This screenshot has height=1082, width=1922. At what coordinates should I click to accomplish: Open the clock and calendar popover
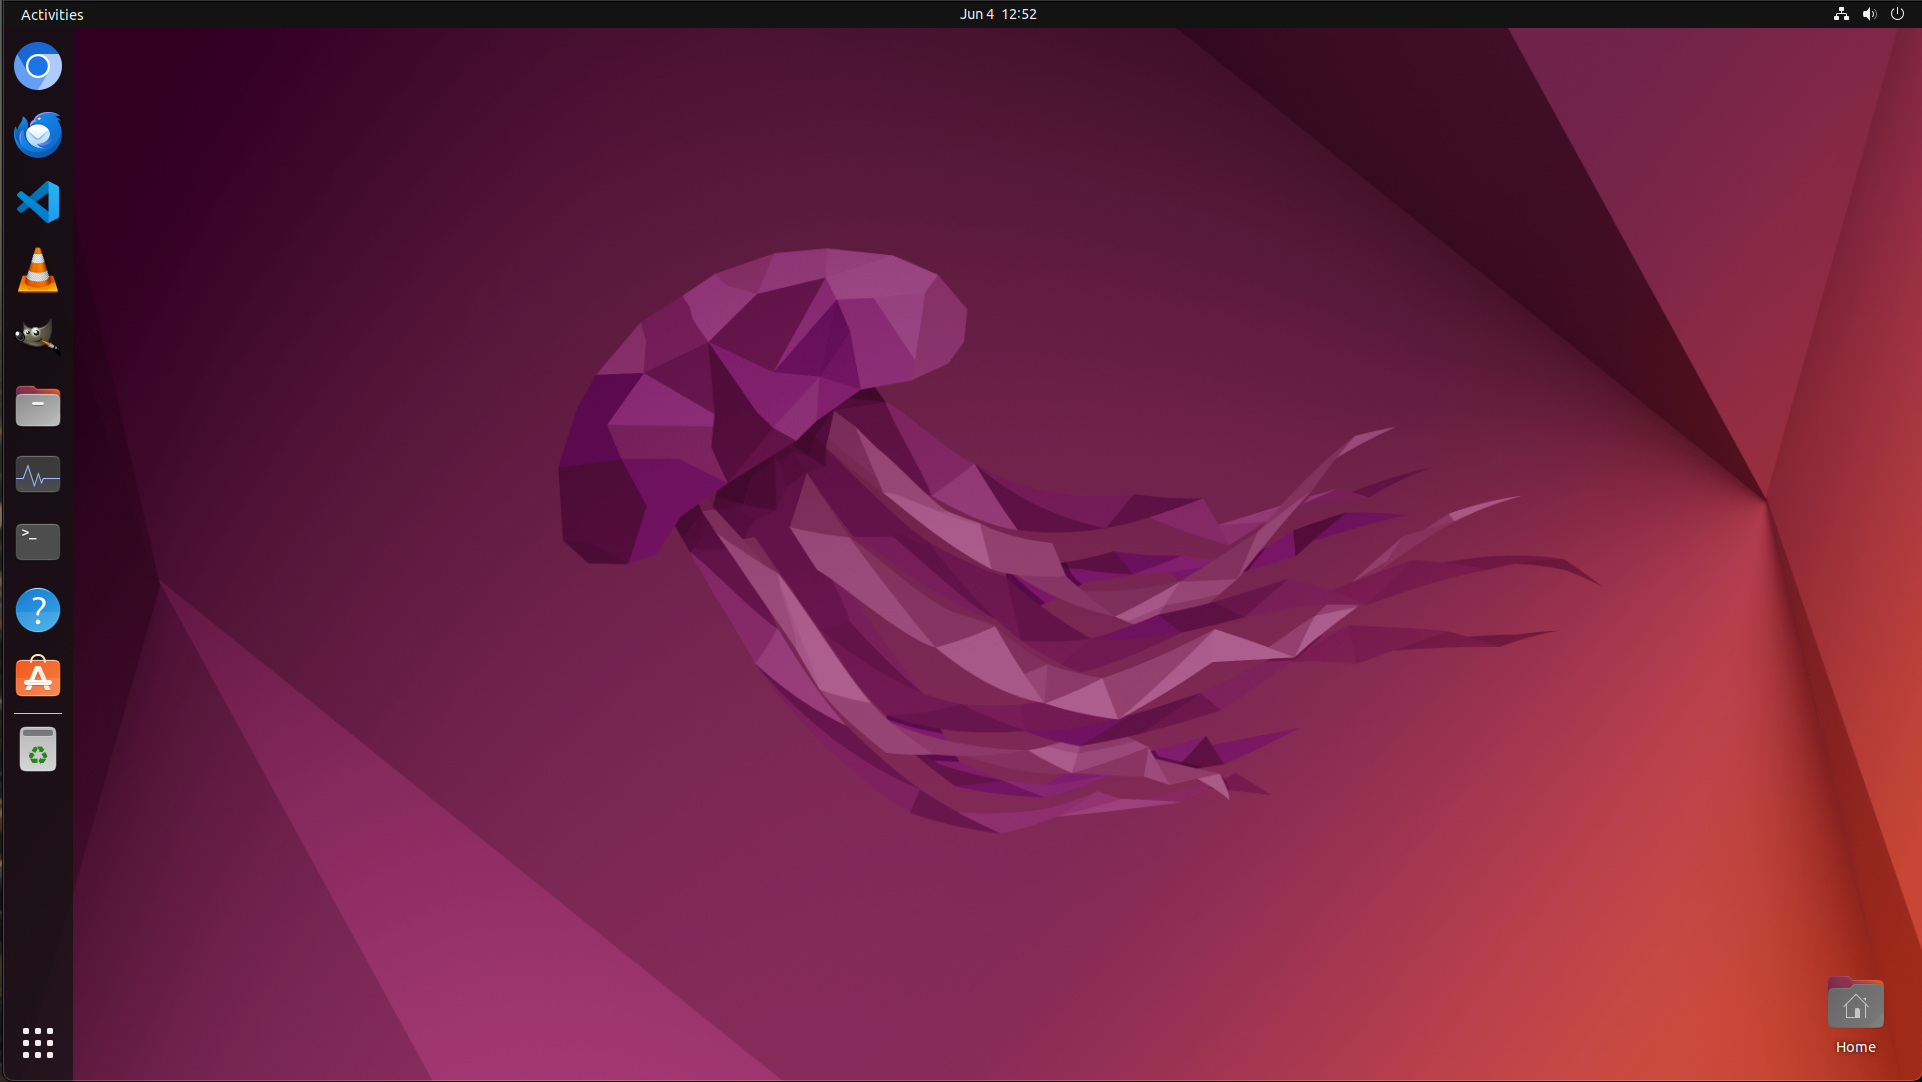pyautogui.click(x=997, y=14)
